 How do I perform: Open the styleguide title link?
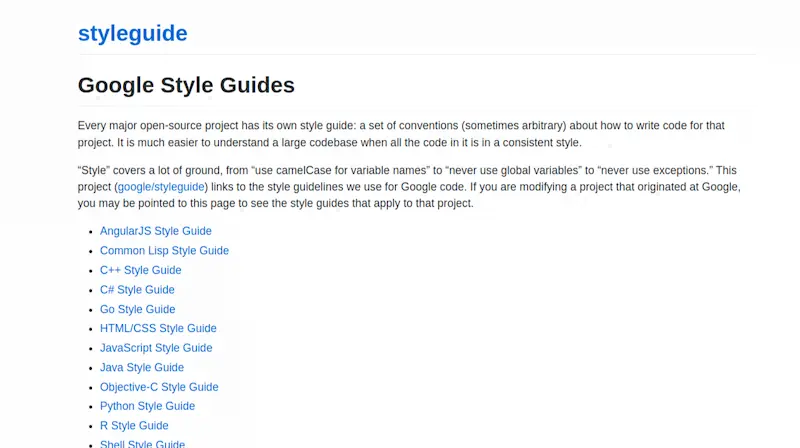pyautogui.click(x=133, y=34)
